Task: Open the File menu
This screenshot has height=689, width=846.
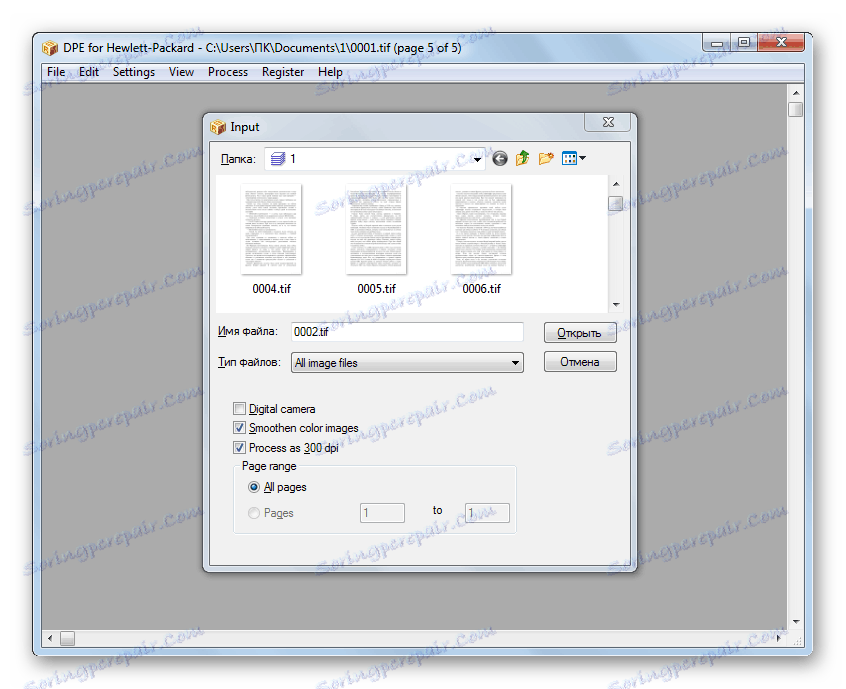Action: click(x=56, y=72)
